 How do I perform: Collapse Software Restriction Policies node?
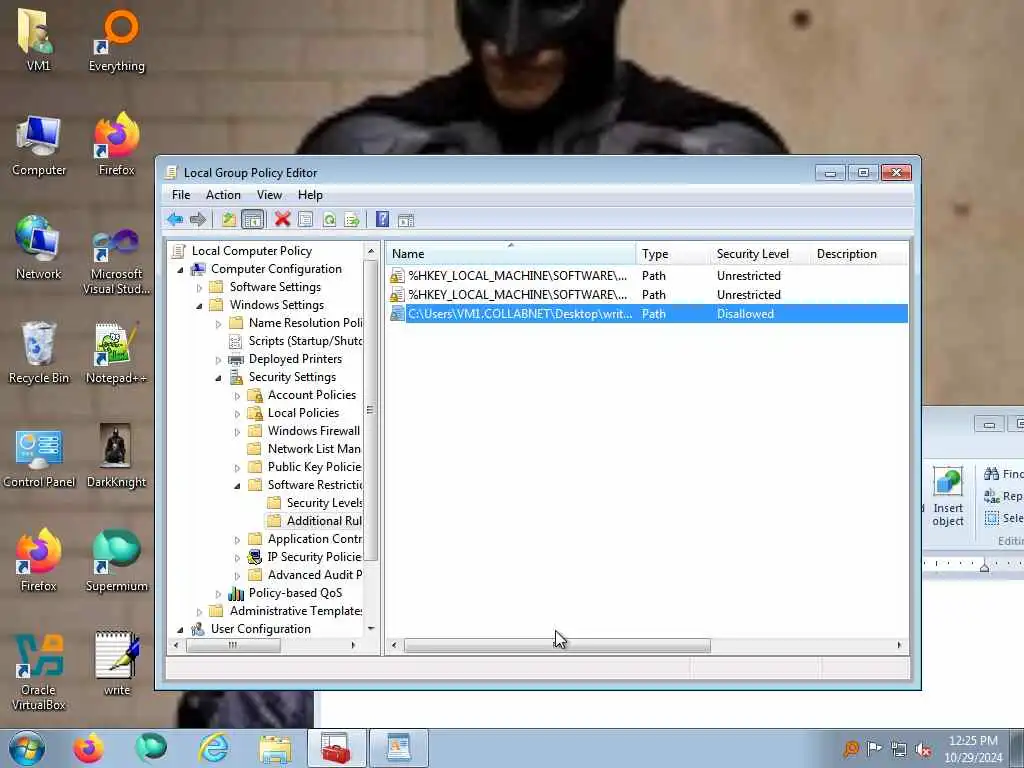click(238, 485)
